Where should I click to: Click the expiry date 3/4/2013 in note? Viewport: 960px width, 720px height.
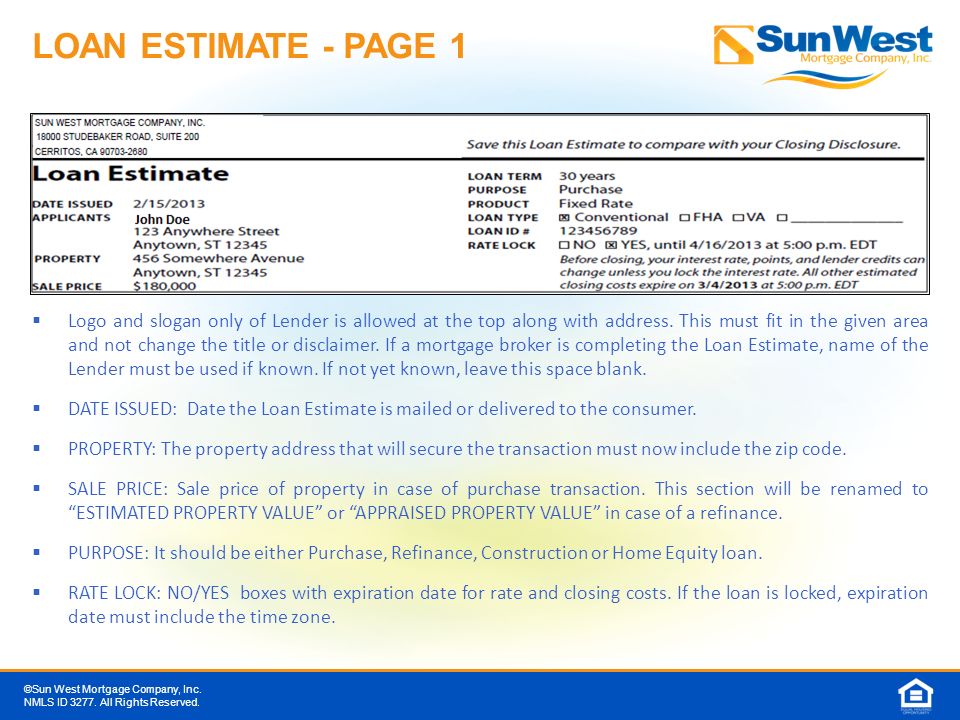pos(727,285)
